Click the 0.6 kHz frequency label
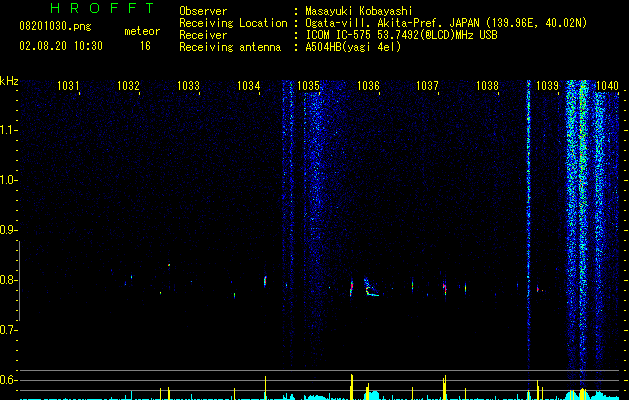The width and height of the screenshot is (629, 400). pos(8,380)
